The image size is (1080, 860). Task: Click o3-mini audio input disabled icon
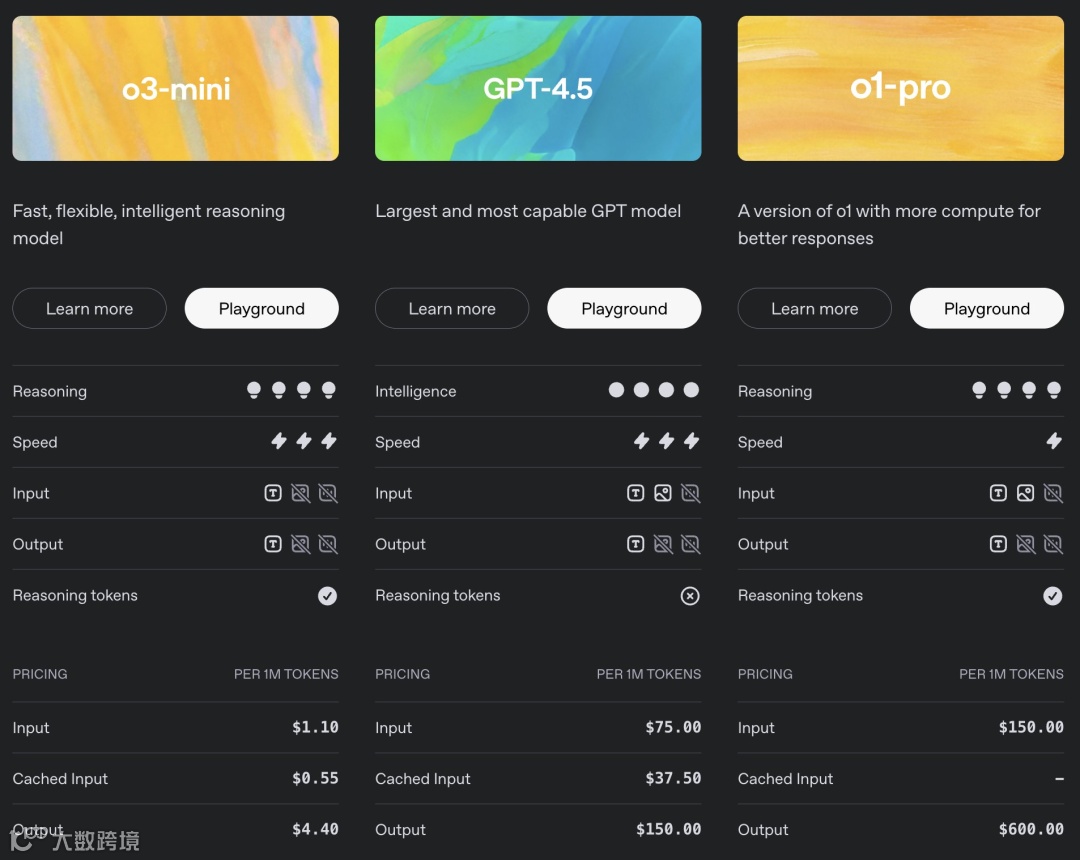pyautogui.click(x=328, y=493)
